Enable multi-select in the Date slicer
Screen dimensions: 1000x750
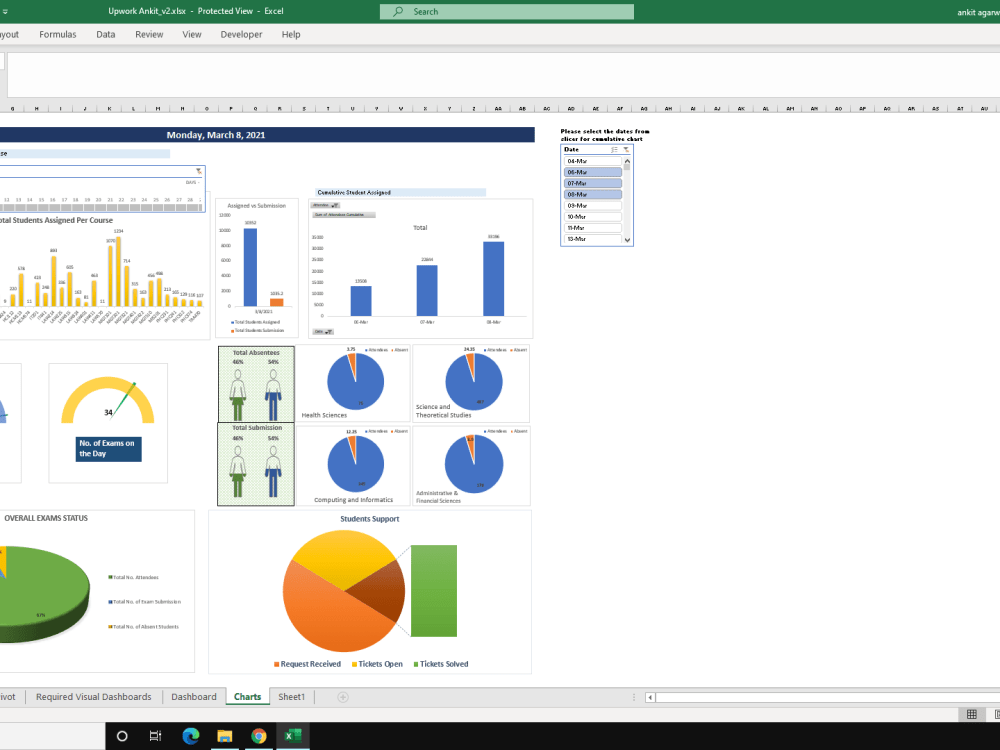614,149
